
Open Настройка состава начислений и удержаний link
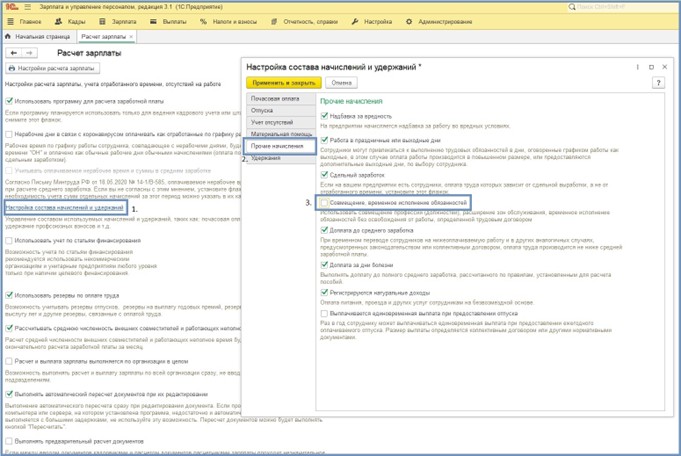coord(65,208)
